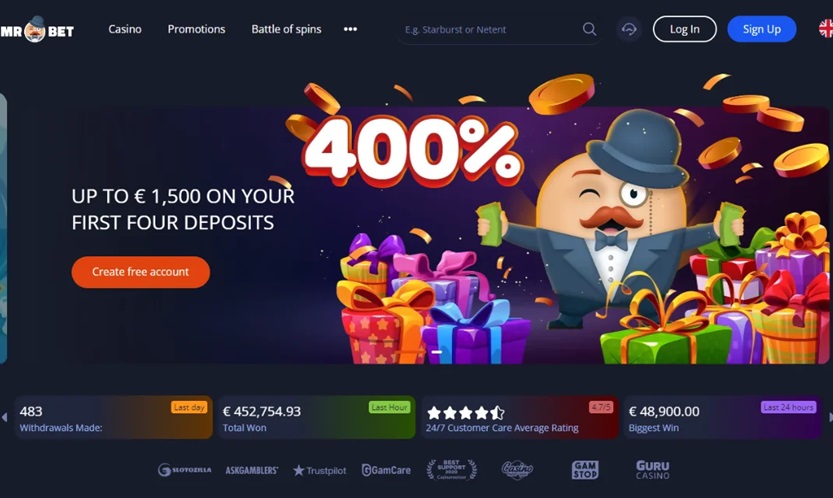This screenshot has height=498, width=833.
Task: Click the Guru Casino logo
Action: (x=653, y=470)
